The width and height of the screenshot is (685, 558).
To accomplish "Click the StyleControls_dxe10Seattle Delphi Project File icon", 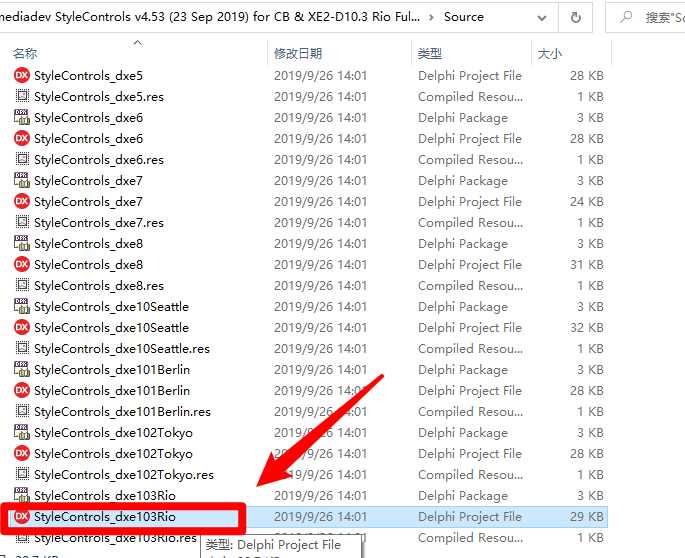I will click(22, 327).
